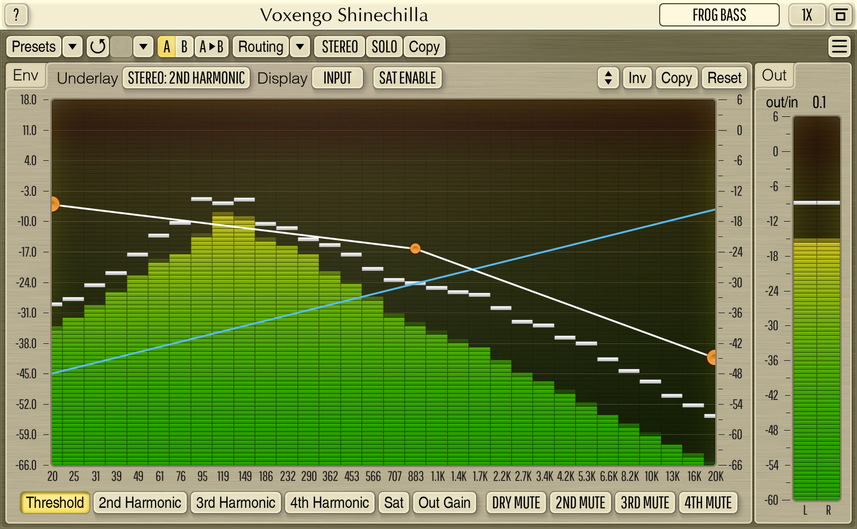The height and width of the screenshot is (529, 857).
Task: Click the middle orange envelope control point
Action: coord(415,248)
